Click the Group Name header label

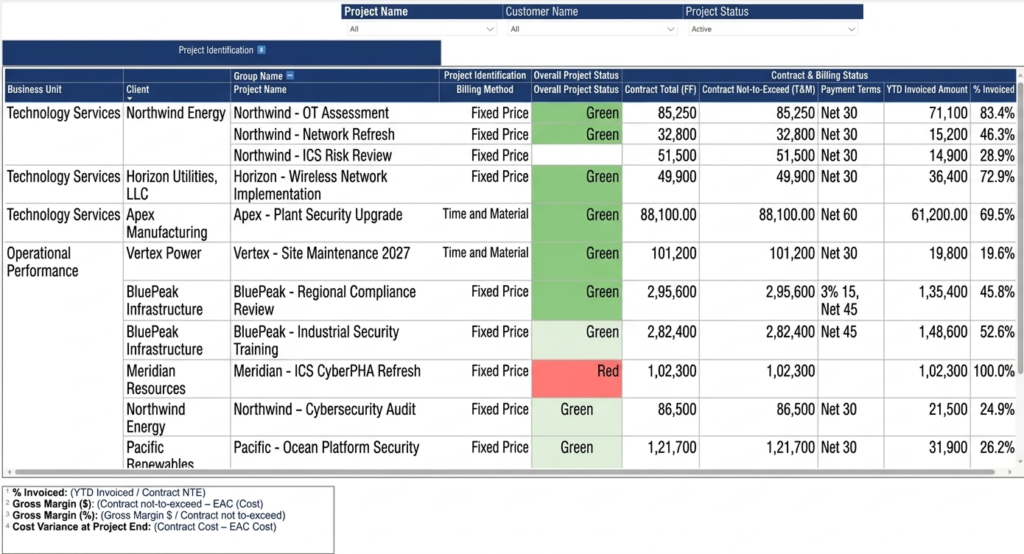pyautogui.click(x=258, y=76)
